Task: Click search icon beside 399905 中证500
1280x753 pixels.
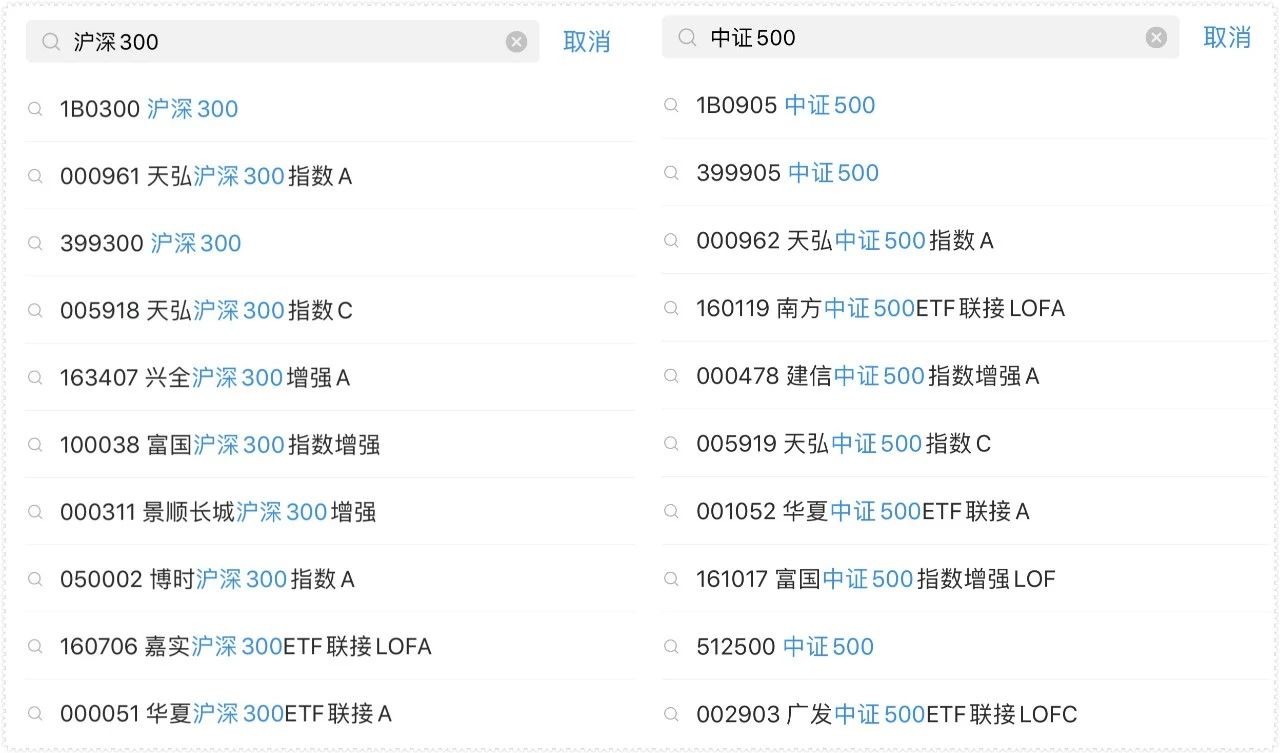Action: pos(672,173)
